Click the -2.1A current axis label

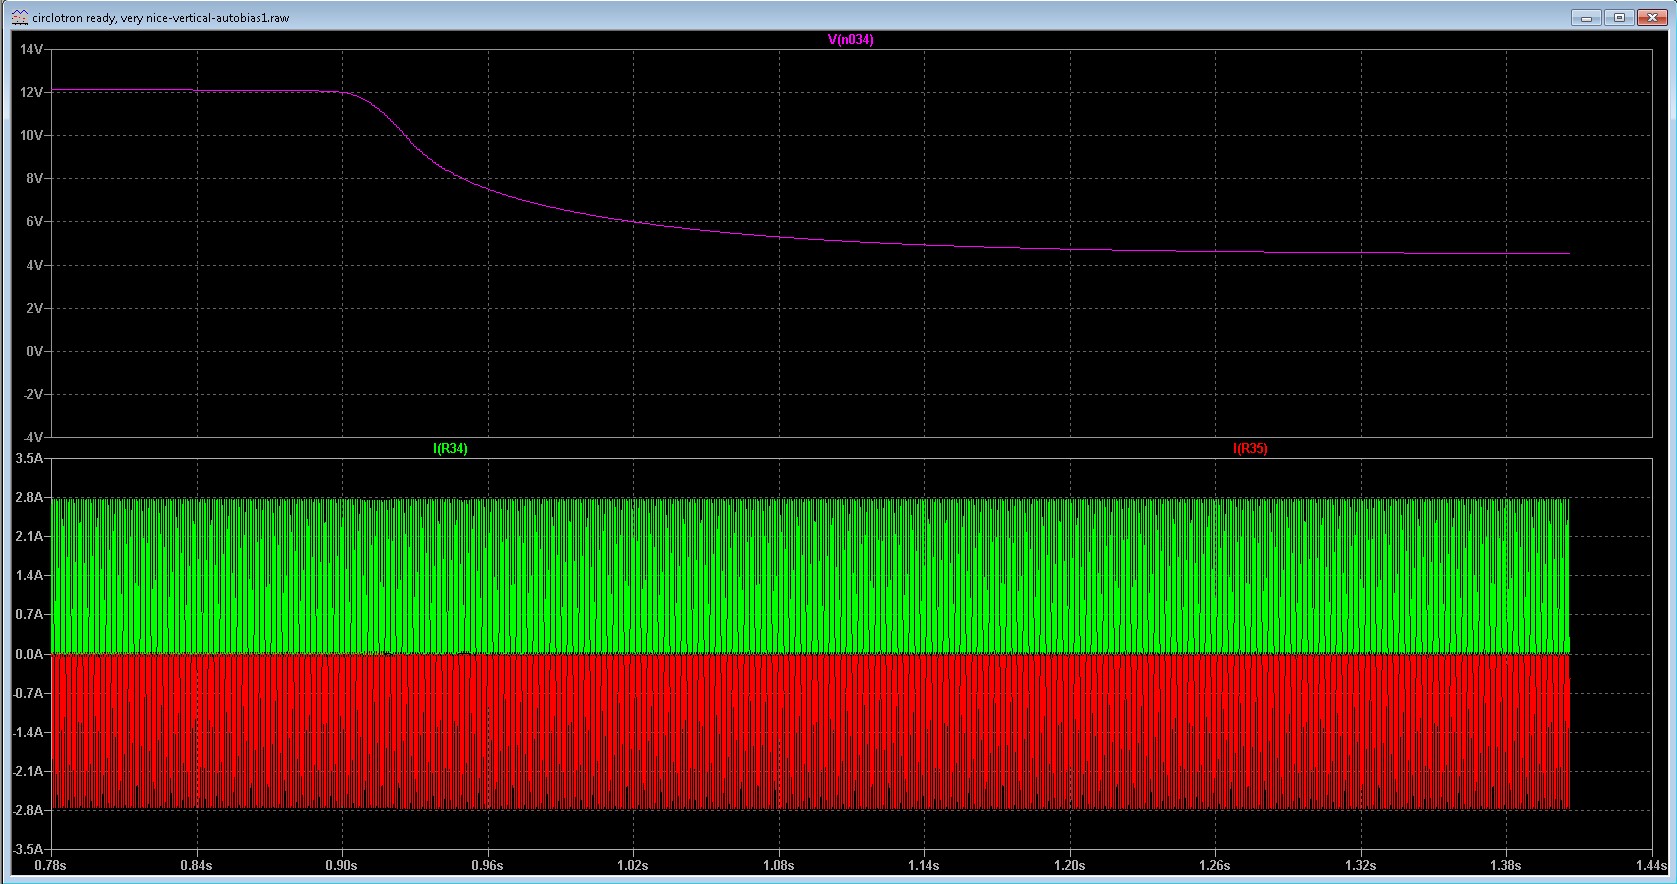[28, 771]
